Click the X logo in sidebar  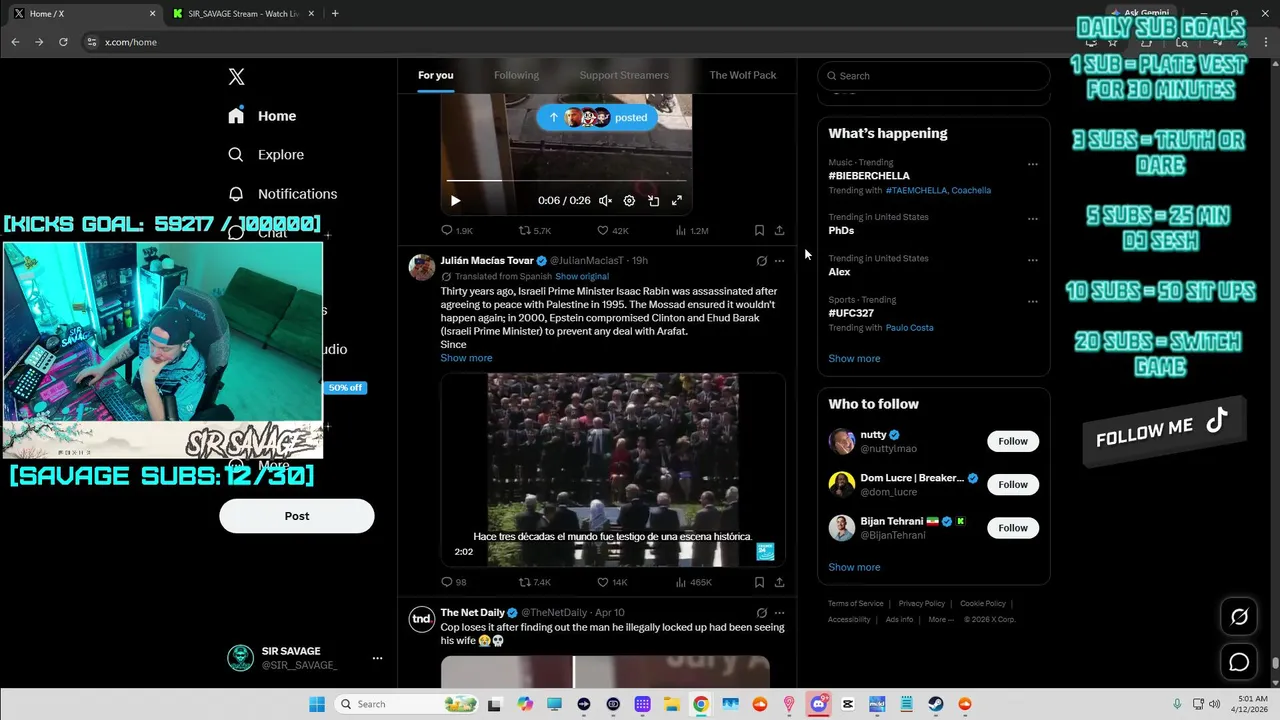(236, 77)
